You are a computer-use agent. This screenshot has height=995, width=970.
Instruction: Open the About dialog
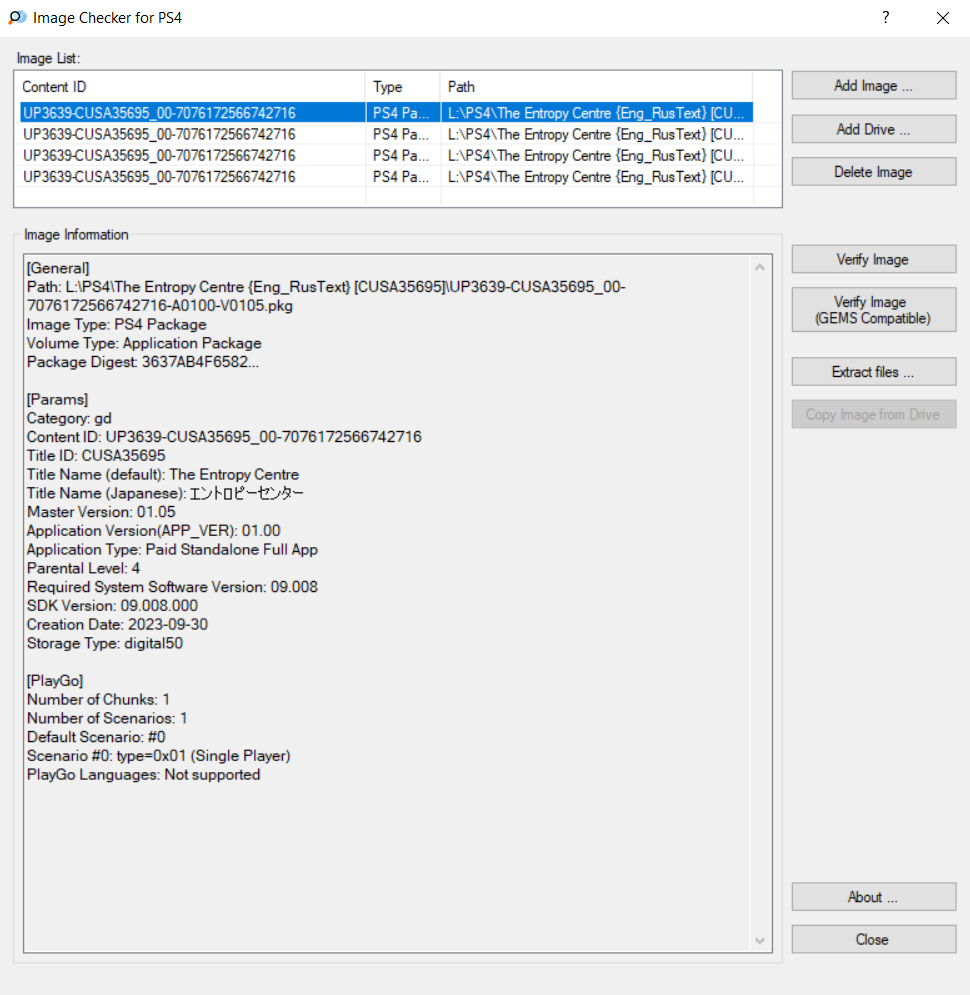873,897
